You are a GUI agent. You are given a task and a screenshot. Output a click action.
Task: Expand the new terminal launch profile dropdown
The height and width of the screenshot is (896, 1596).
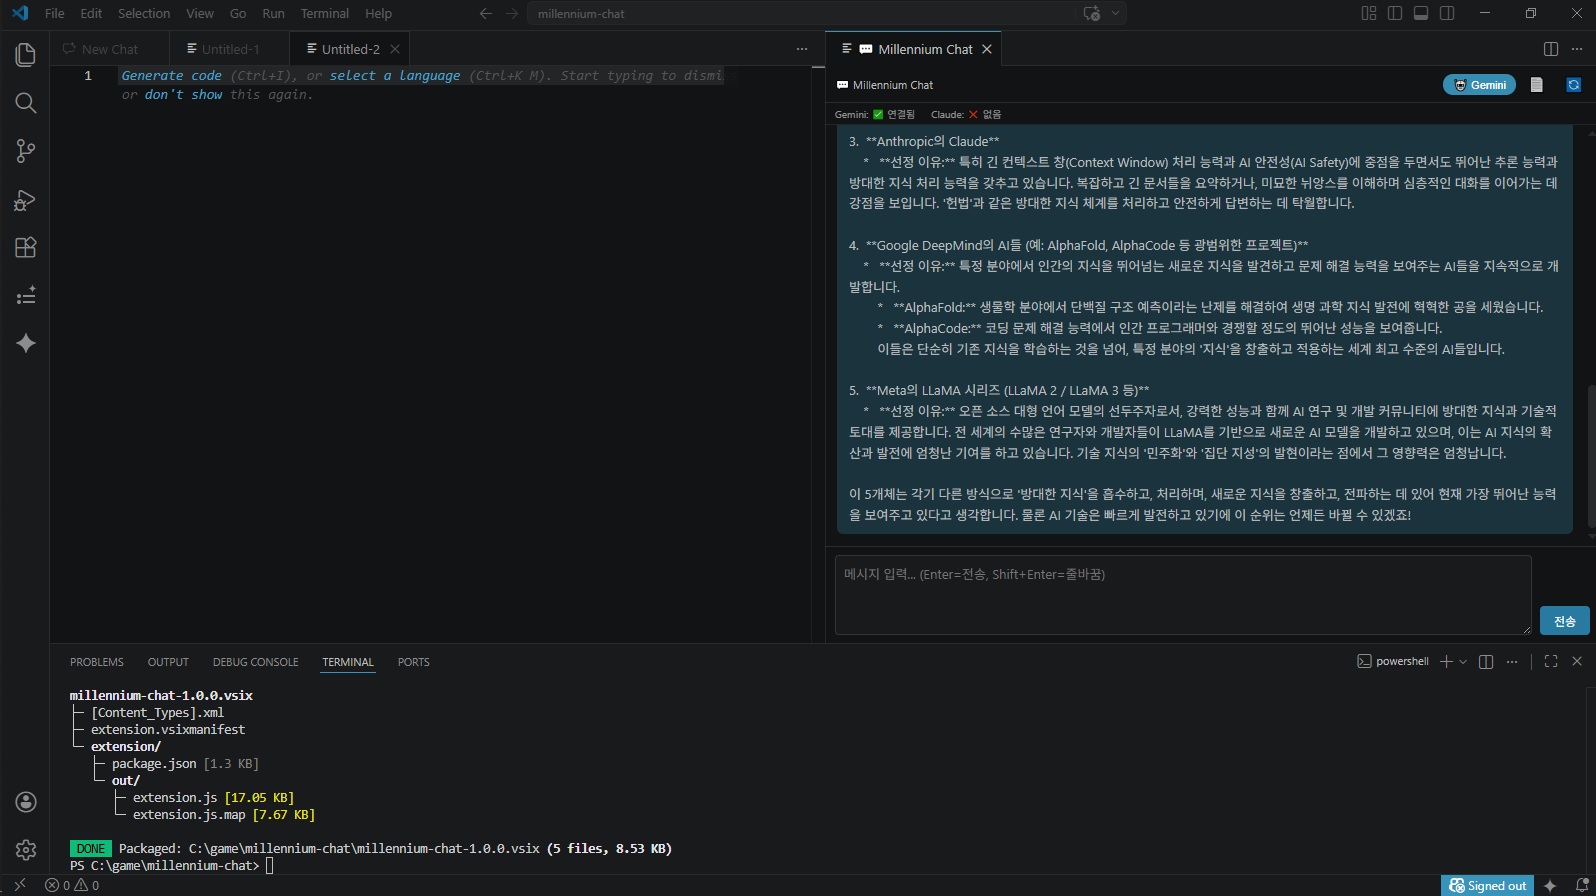coord(1463,661)
